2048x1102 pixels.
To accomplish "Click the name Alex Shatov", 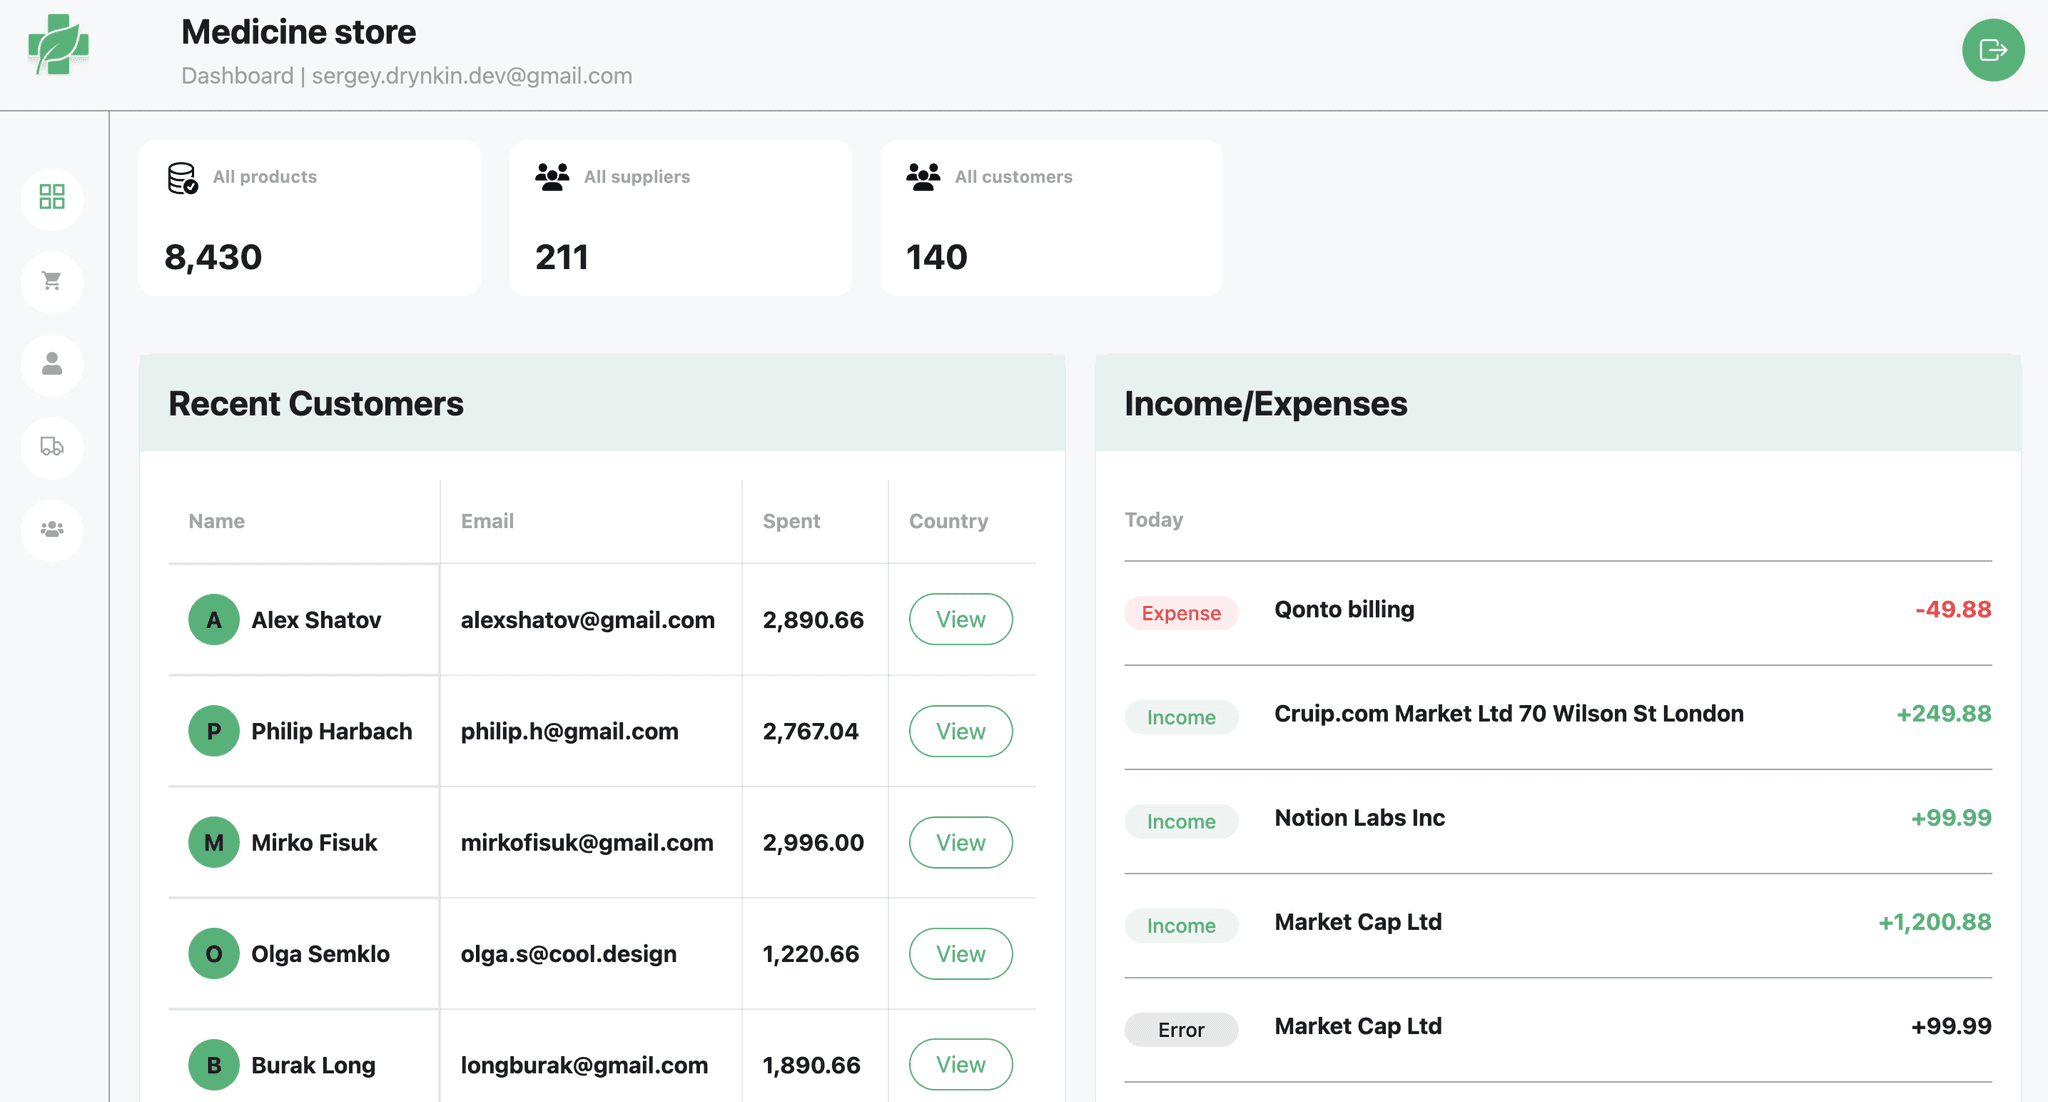I will tap(316, 620).
